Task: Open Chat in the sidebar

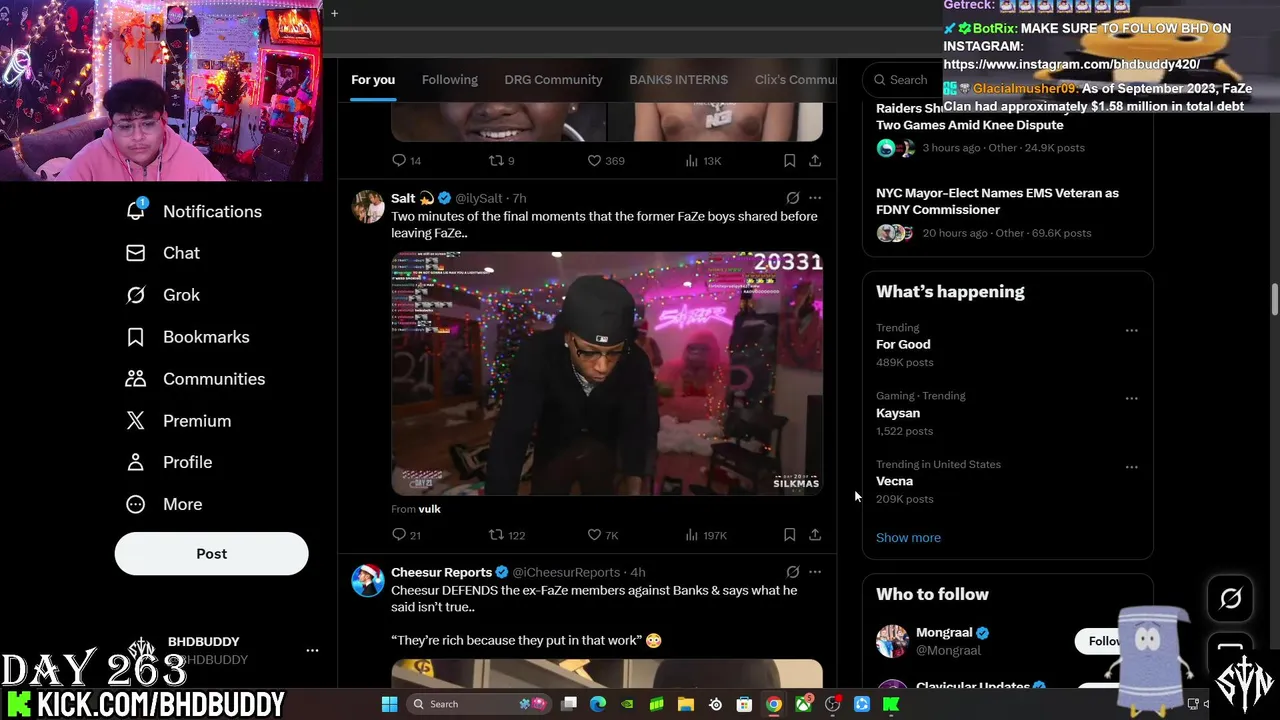Action: [x=162, y=253]
